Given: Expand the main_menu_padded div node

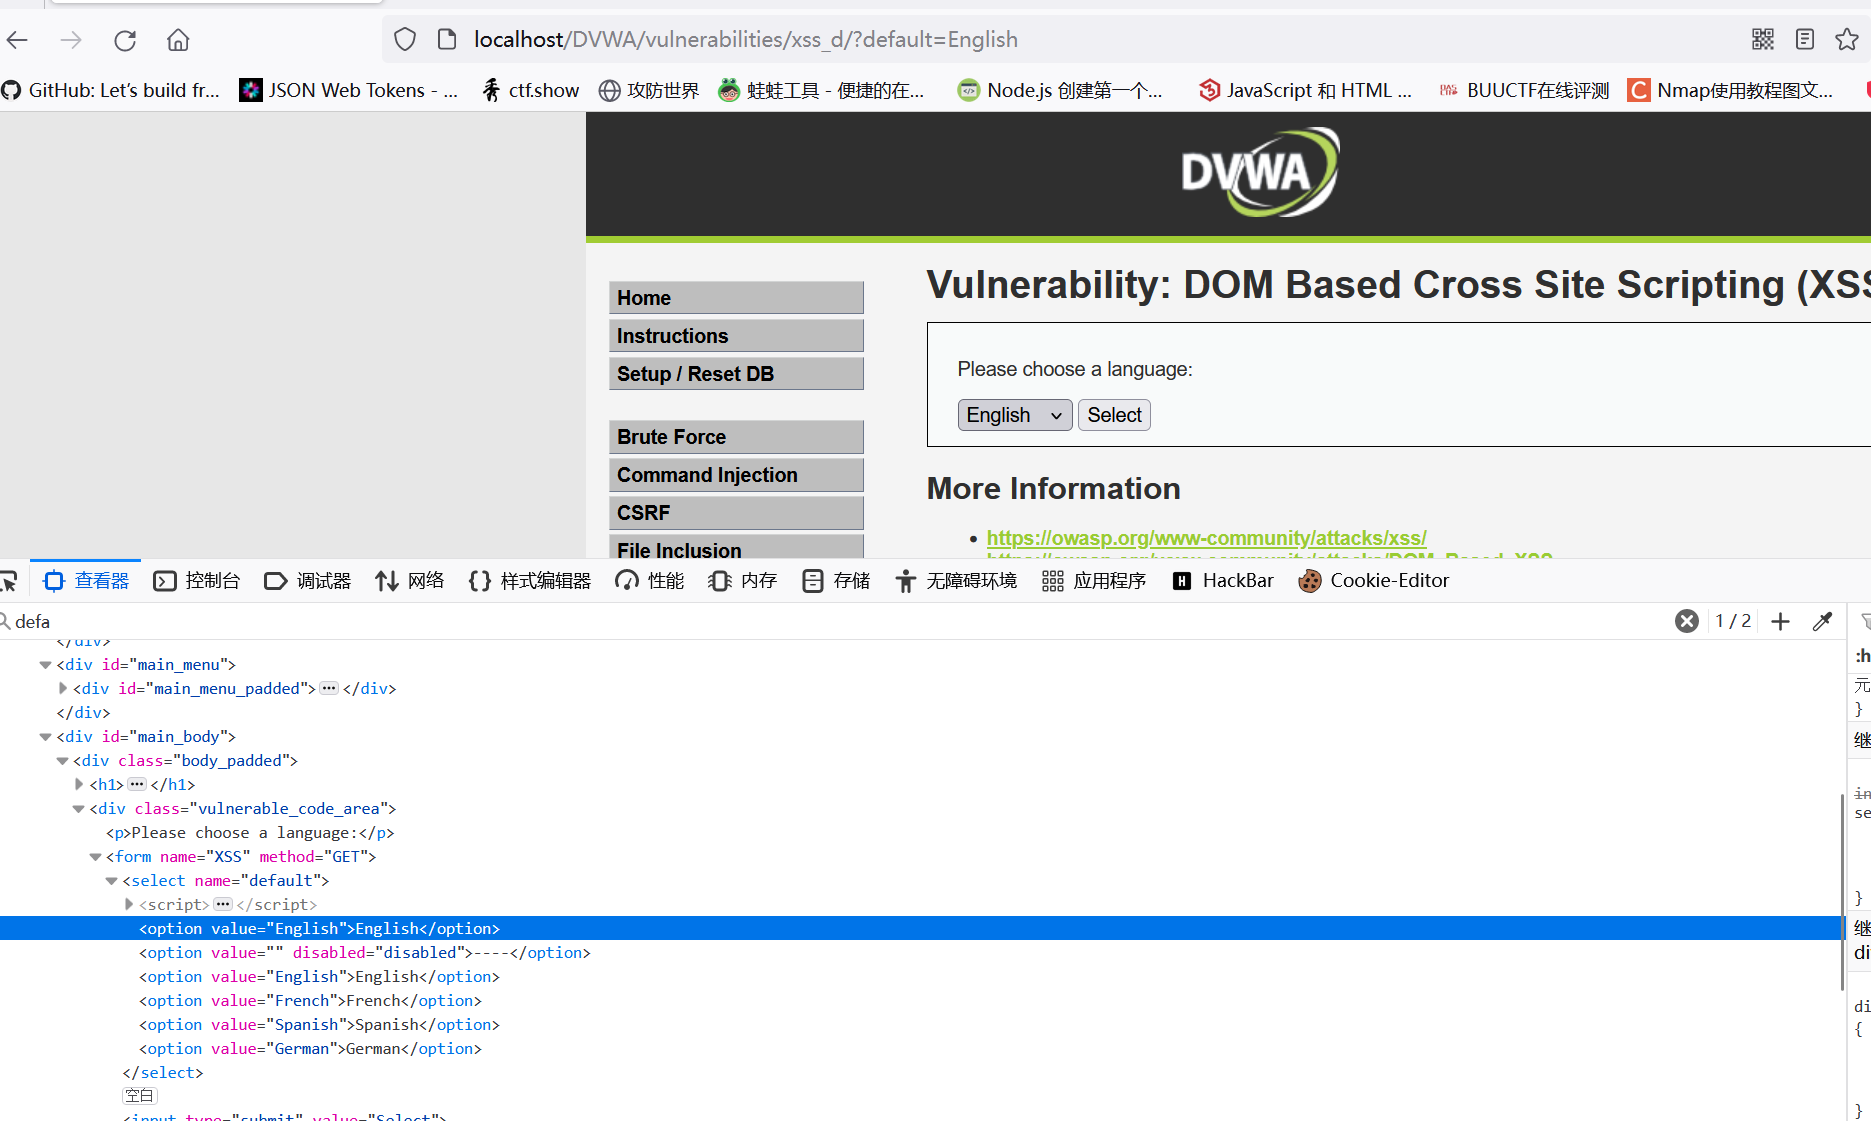Looking at the screenshot, I should tap(62, 688).
